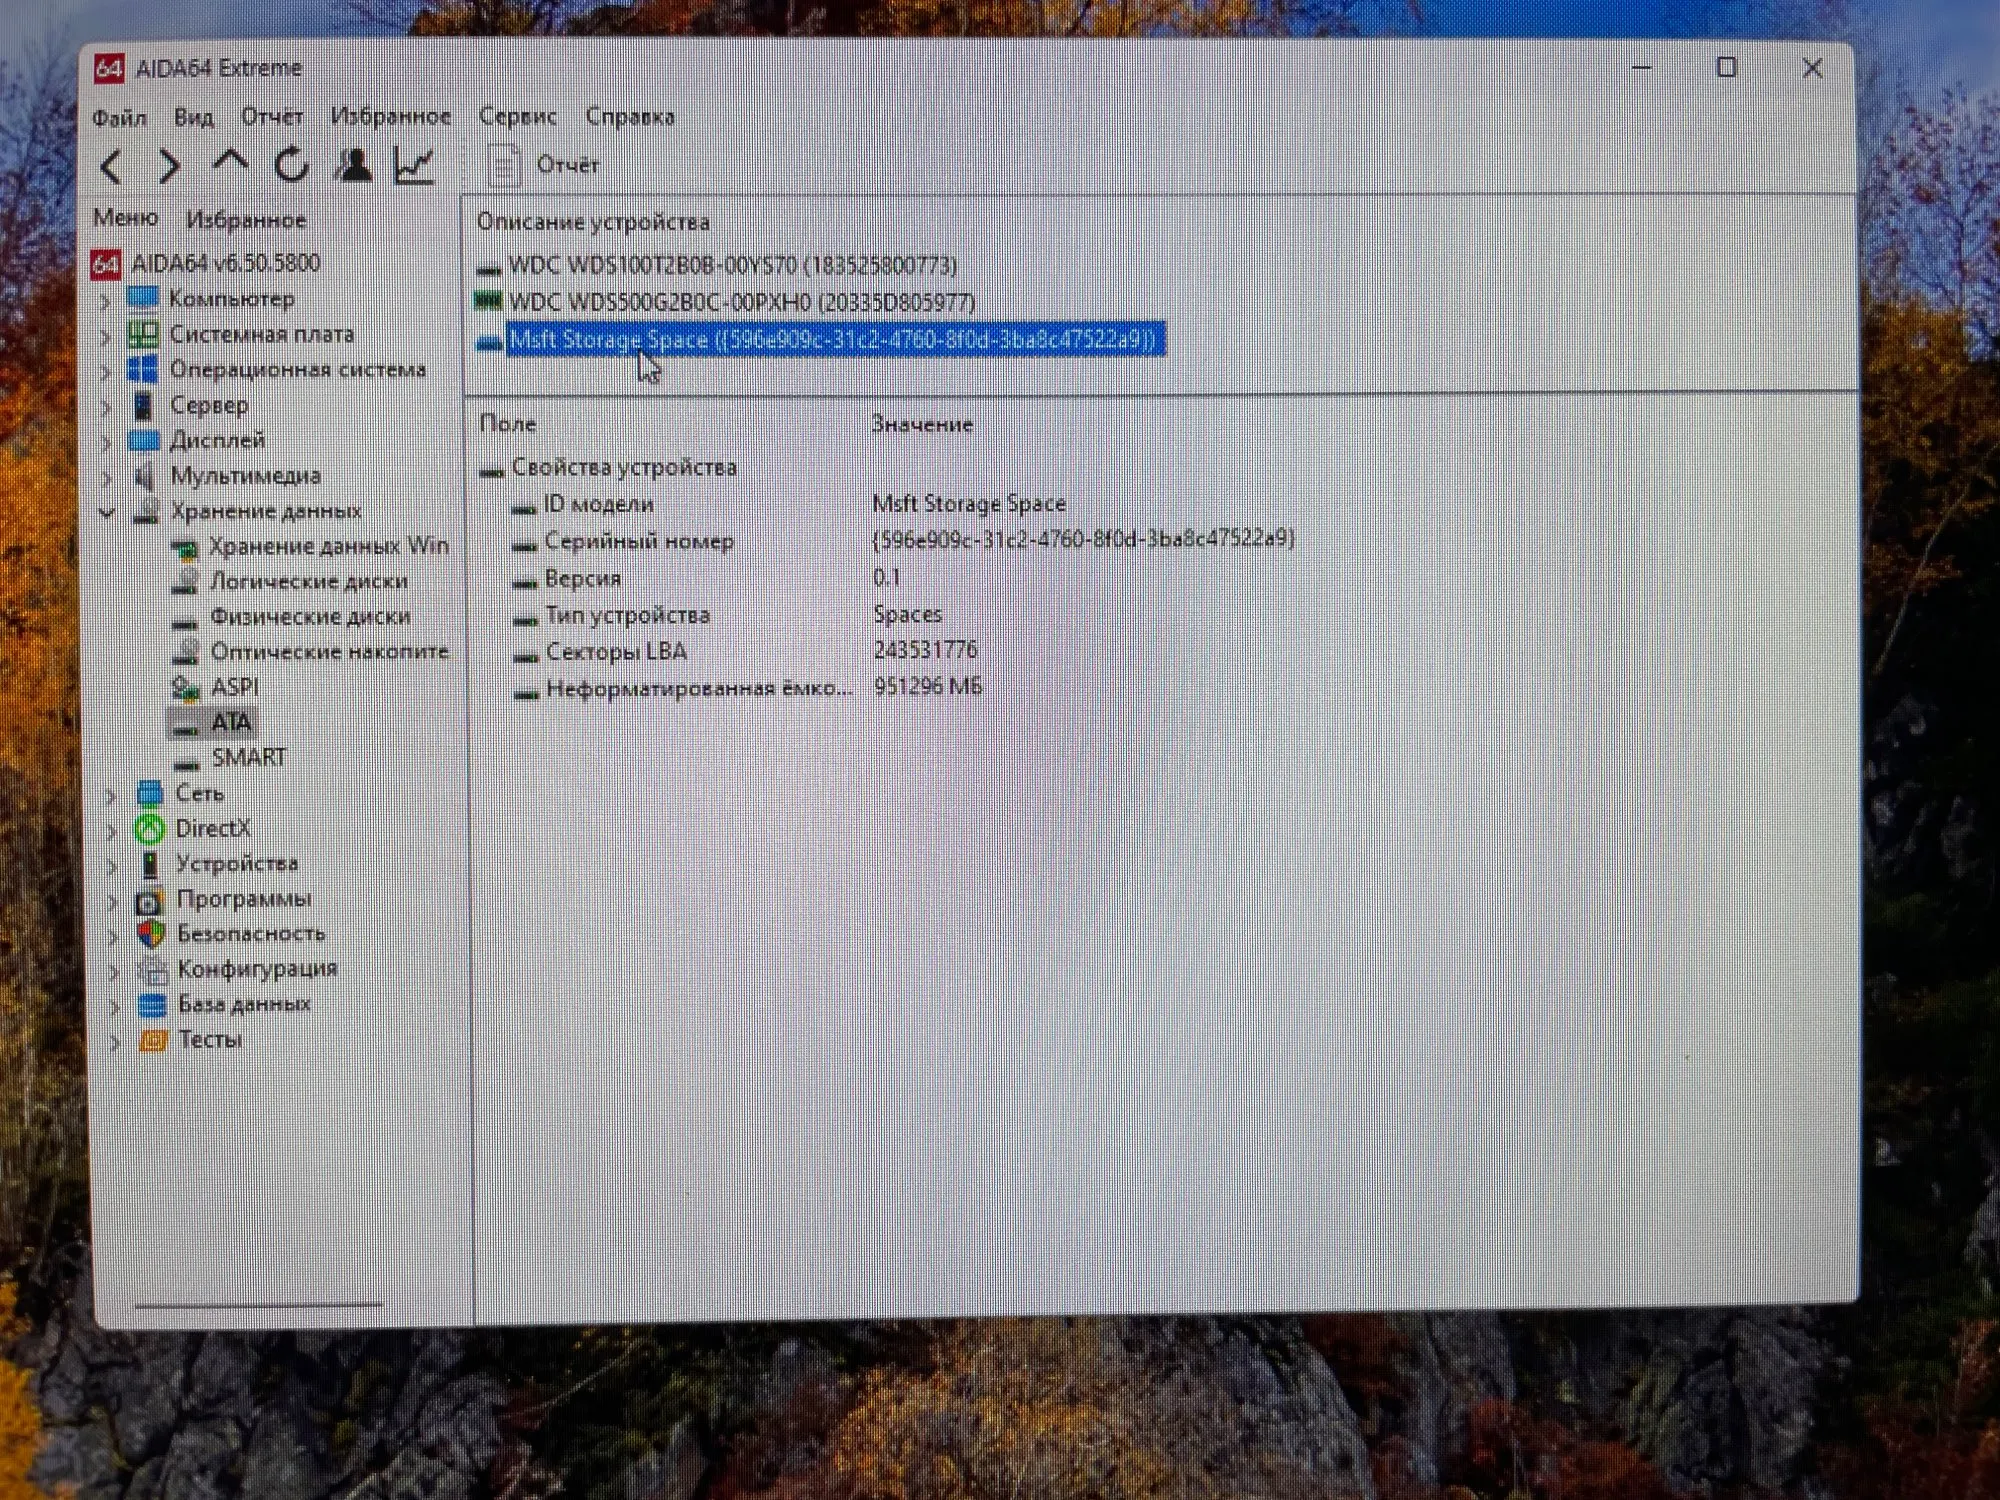Image resolution: width=2000 pixels, height=1500 pixels.
Task: Click the Отчёт report toolbar button
Action: click(545, 165)
